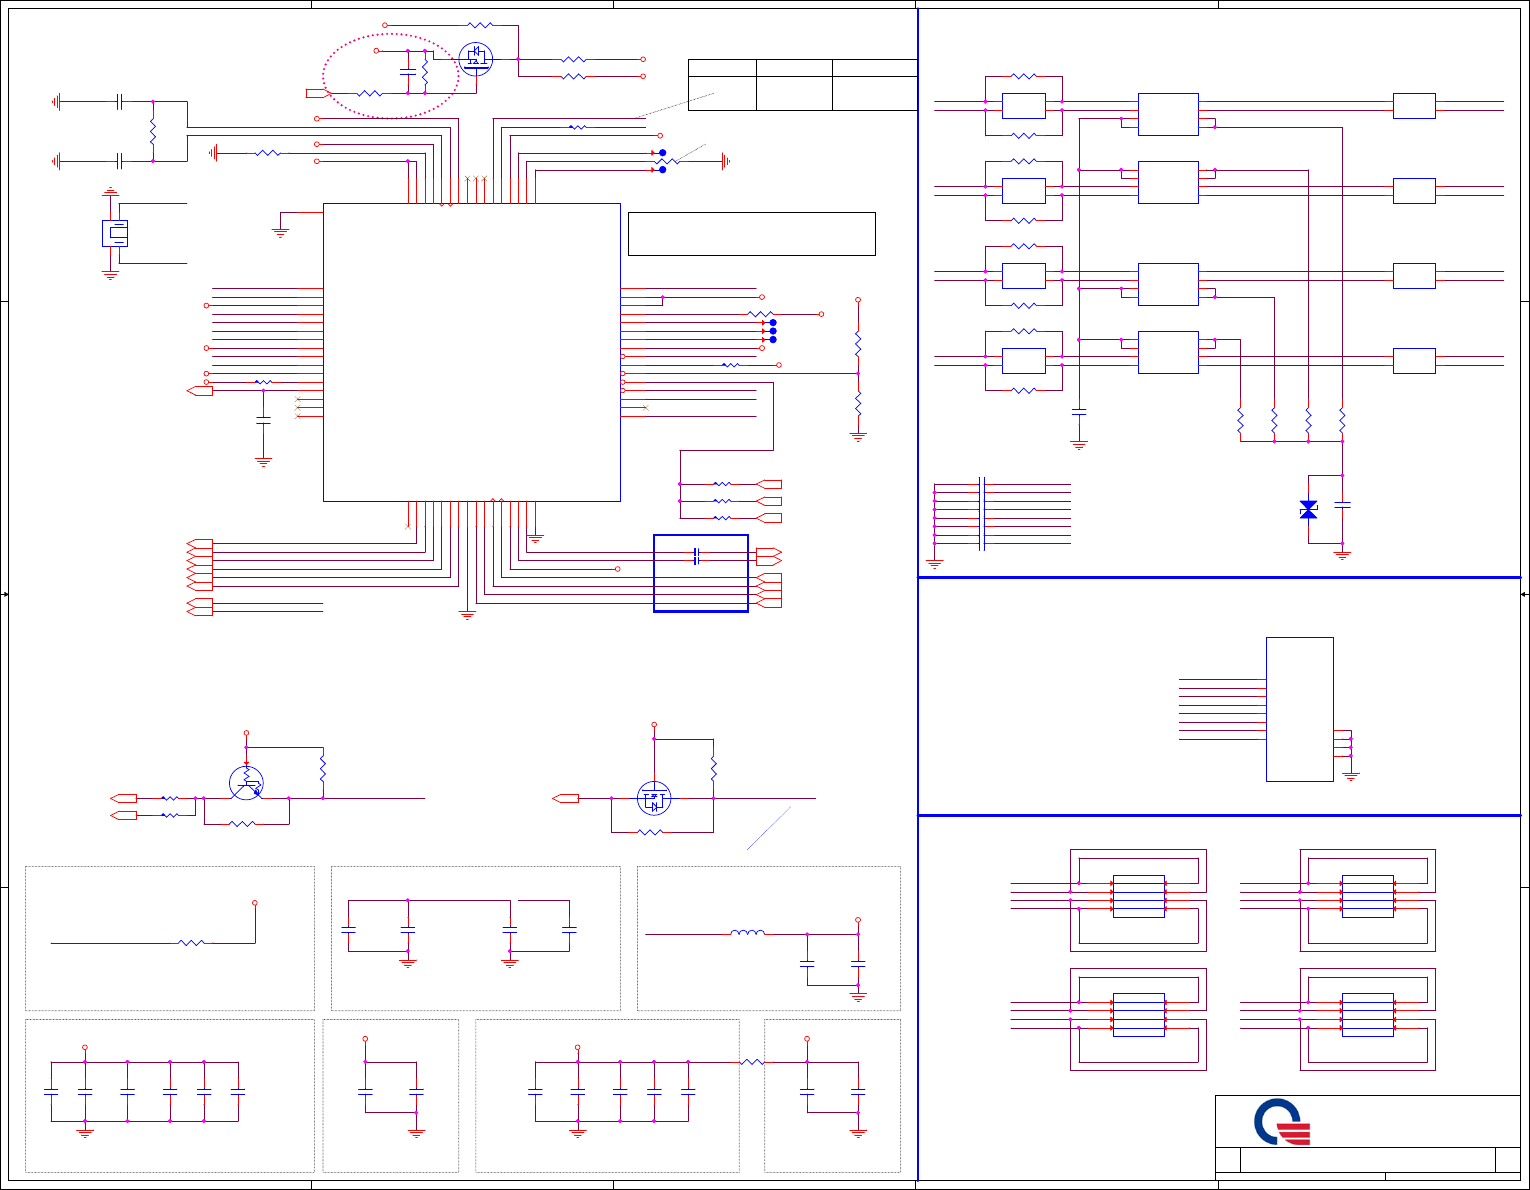
Task: Select the capacitor to ground below the IC's left pins
Action: pos(263,421)
